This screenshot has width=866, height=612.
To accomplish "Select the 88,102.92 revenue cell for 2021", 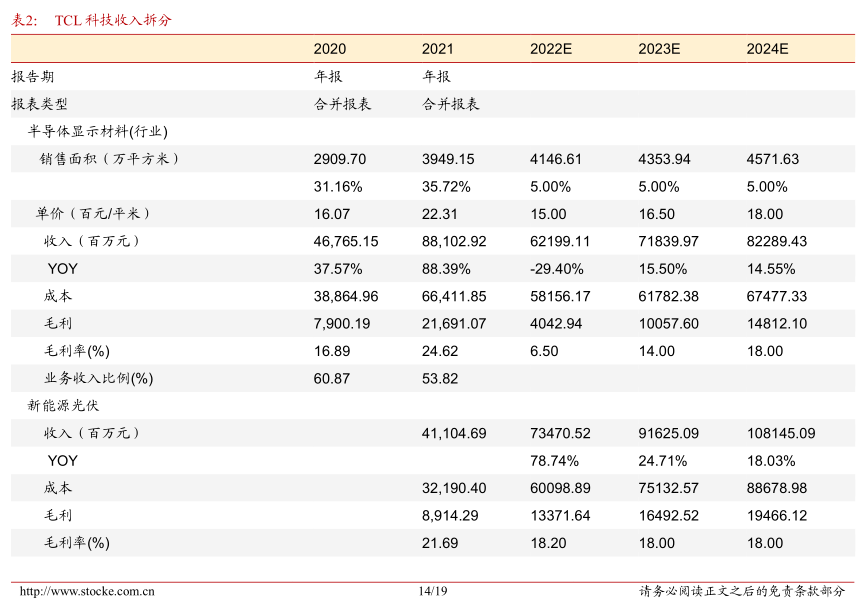I will (453, 241).
